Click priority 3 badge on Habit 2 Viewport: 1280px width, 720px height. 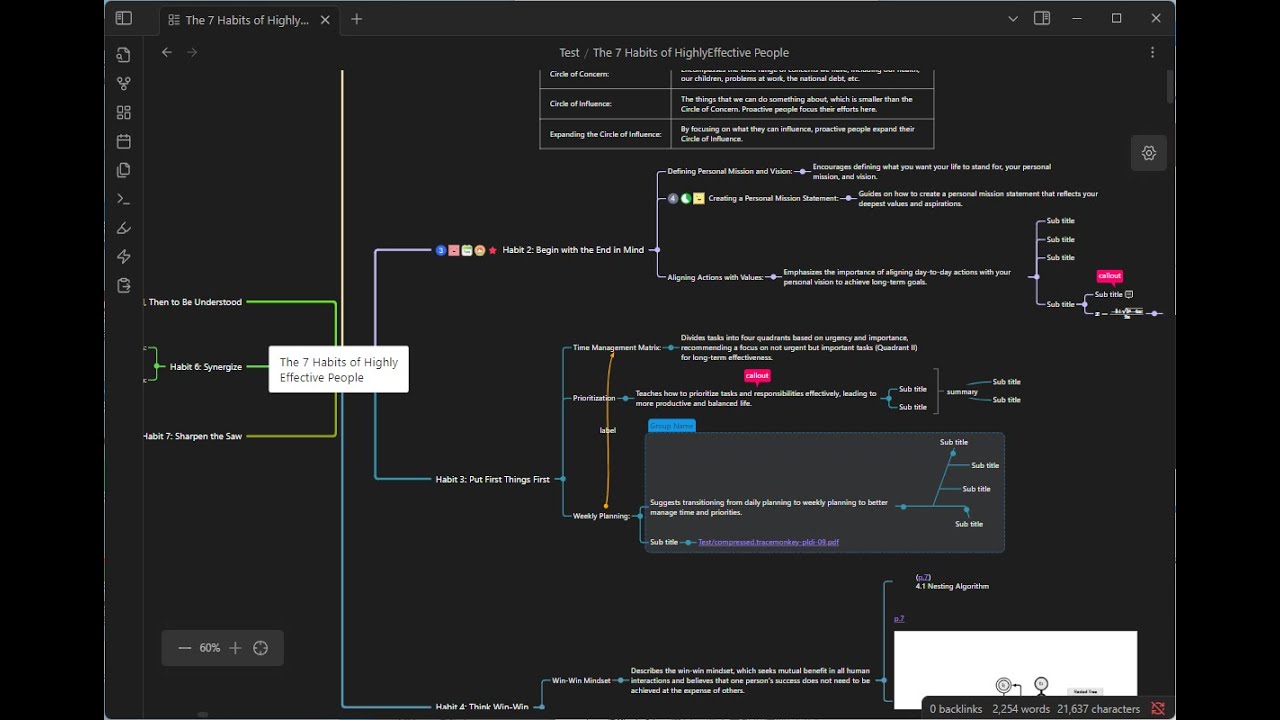(441, 250)
